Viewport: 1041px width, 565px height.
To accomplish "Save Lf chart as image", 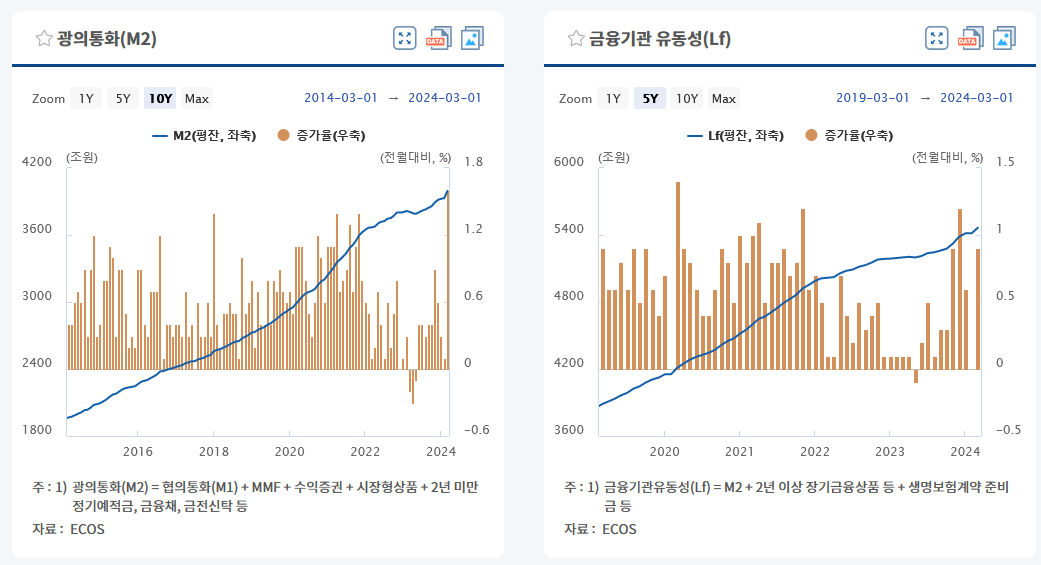I will [x=1004, y=39].
